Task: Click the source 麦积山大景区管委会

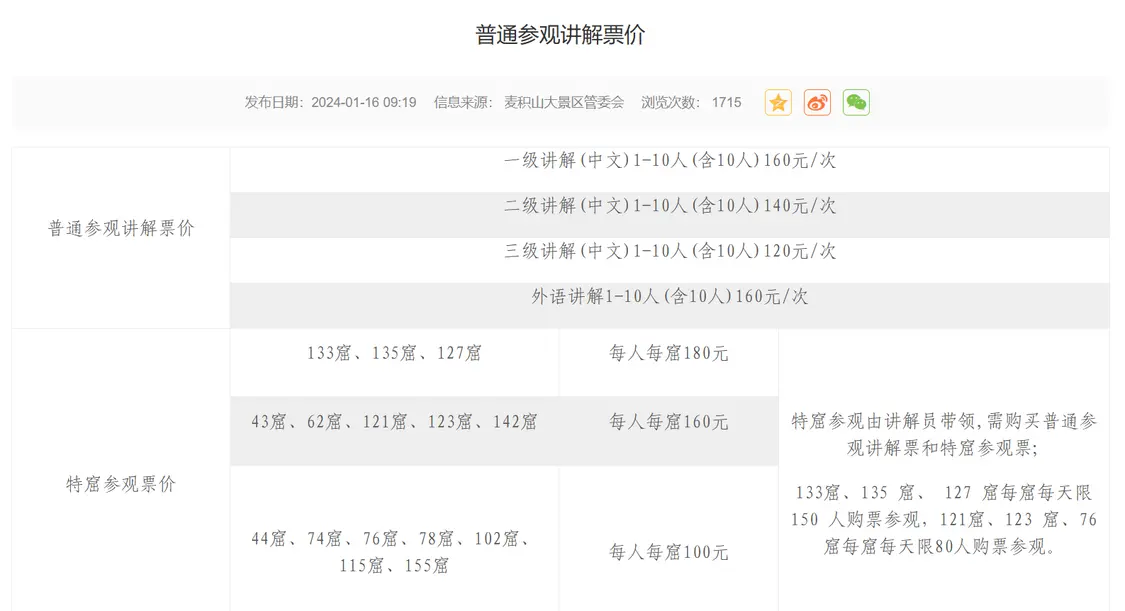Action: point(564,103)
